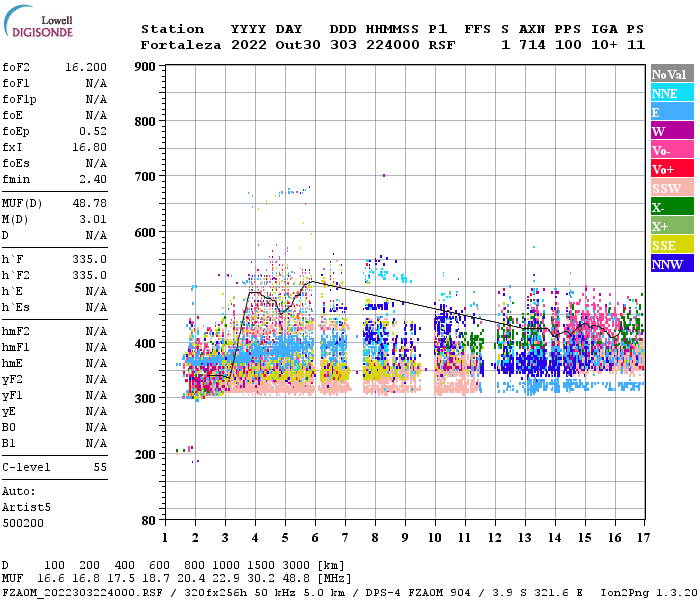Click the MUF(D) value 48.78

pos(89,204)
